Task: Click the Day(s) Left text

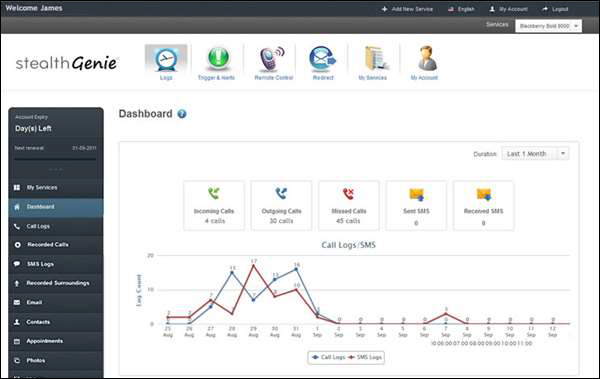Action: pos(33,129)
